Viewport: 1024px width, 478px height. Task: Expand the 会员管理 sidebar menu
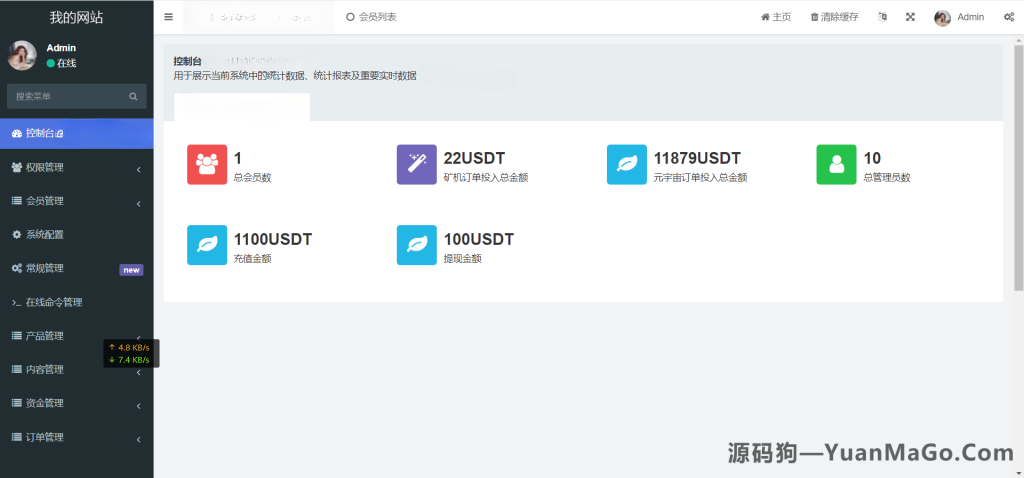point(76,201)
